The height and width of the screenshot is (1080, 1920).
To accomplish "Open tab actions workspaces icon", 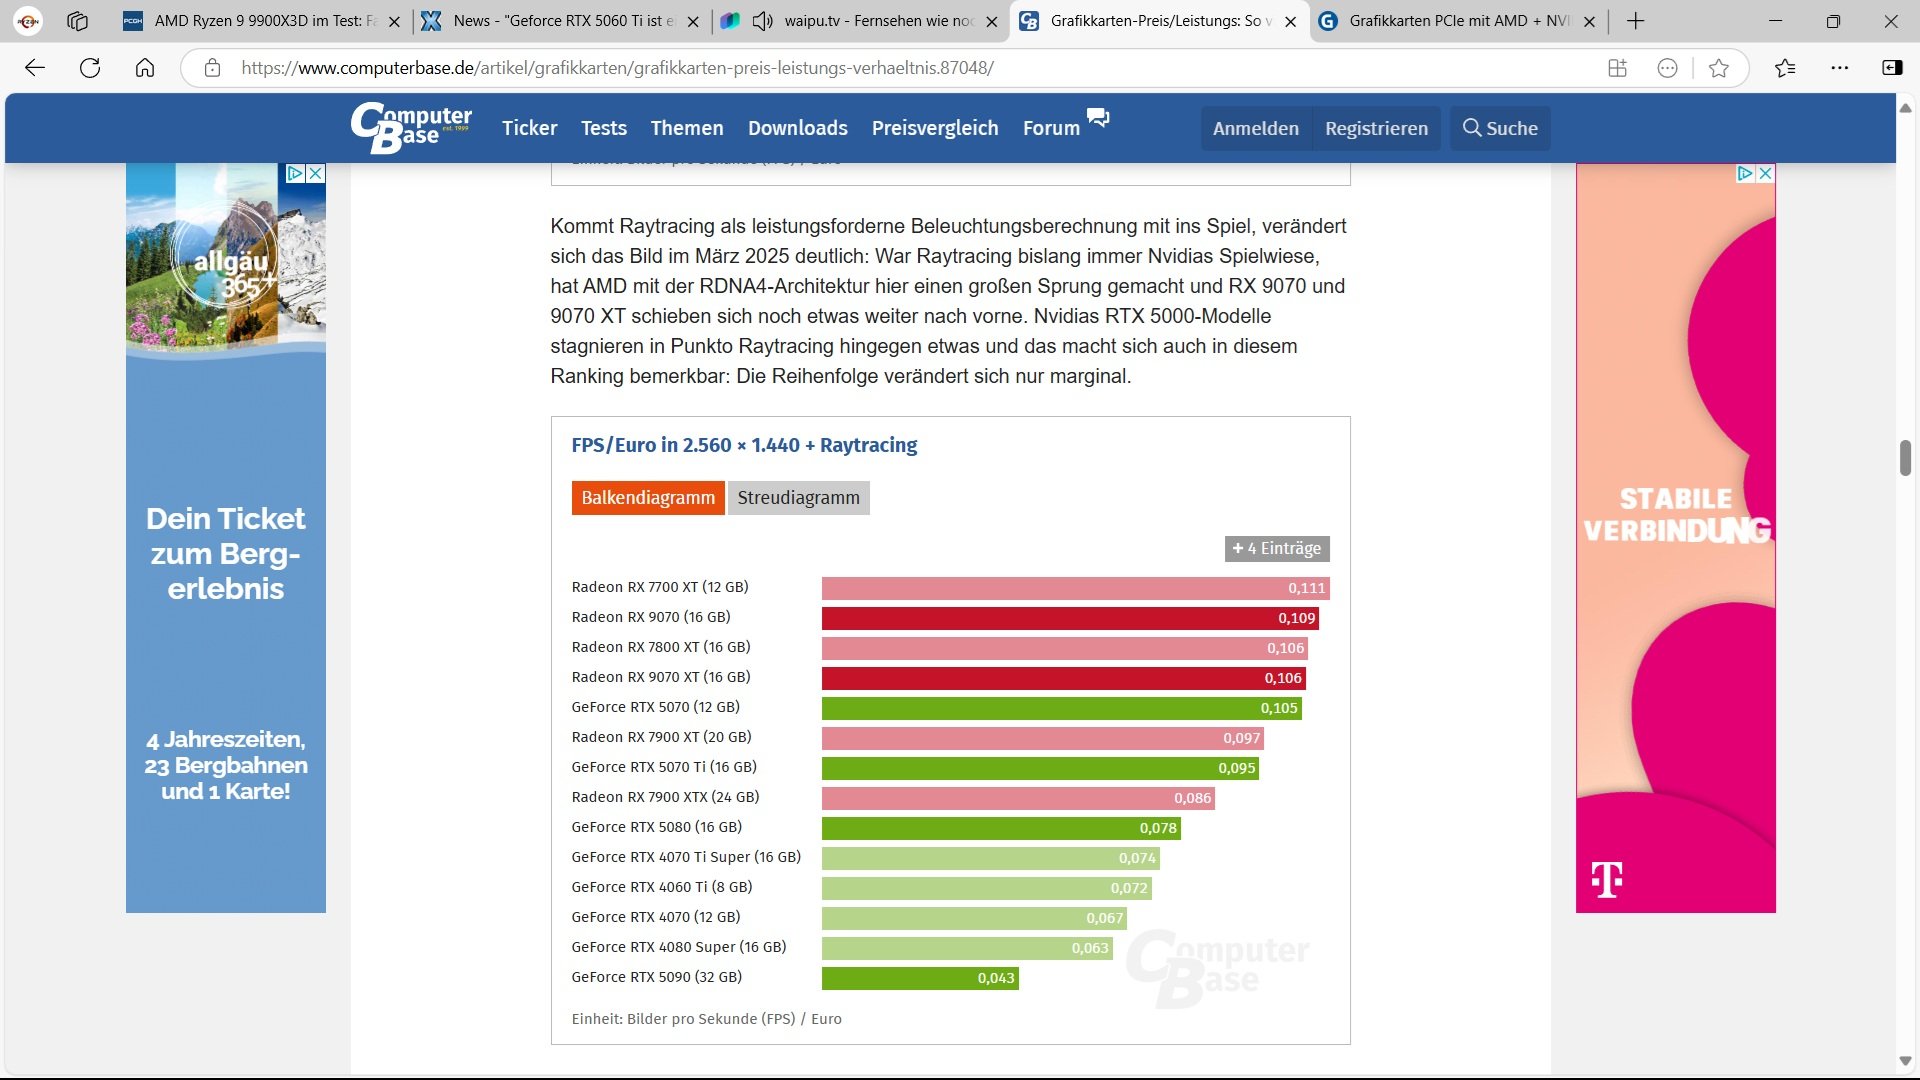I will 78,20.
